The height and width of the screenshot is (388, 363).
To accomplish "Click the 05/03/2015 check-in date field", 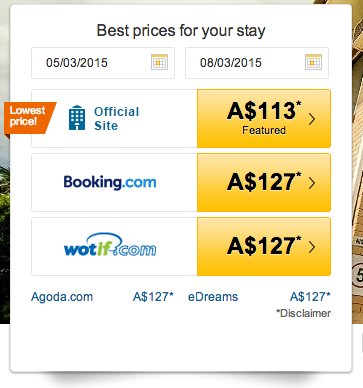I will [x=103, y=63].
